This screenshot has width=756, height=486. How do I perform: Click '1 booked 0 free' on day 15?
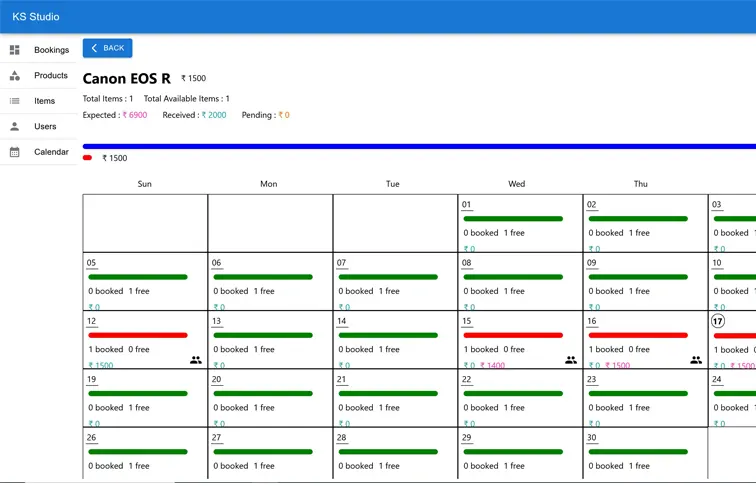pyautogui.click(x=494, y=349)
